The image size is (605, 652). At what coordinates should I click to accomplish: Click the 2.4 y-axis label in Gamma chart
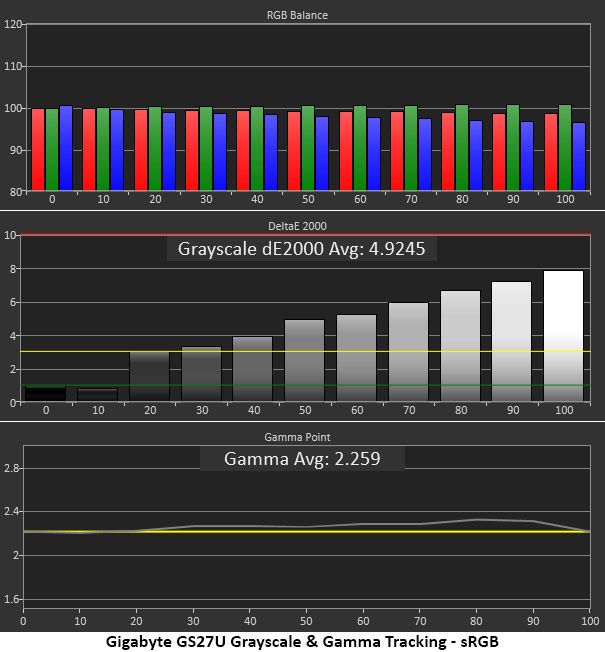pos(12,511)
